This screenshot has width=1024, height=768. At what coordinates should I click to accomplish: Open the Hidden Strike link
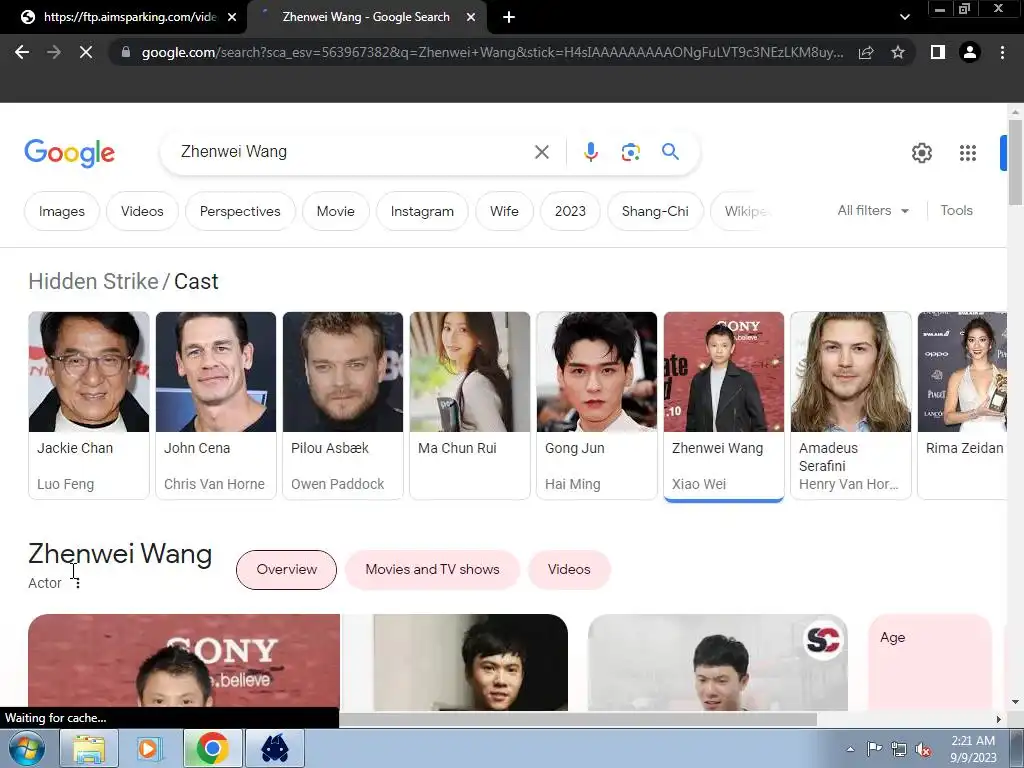coord(93,281)
